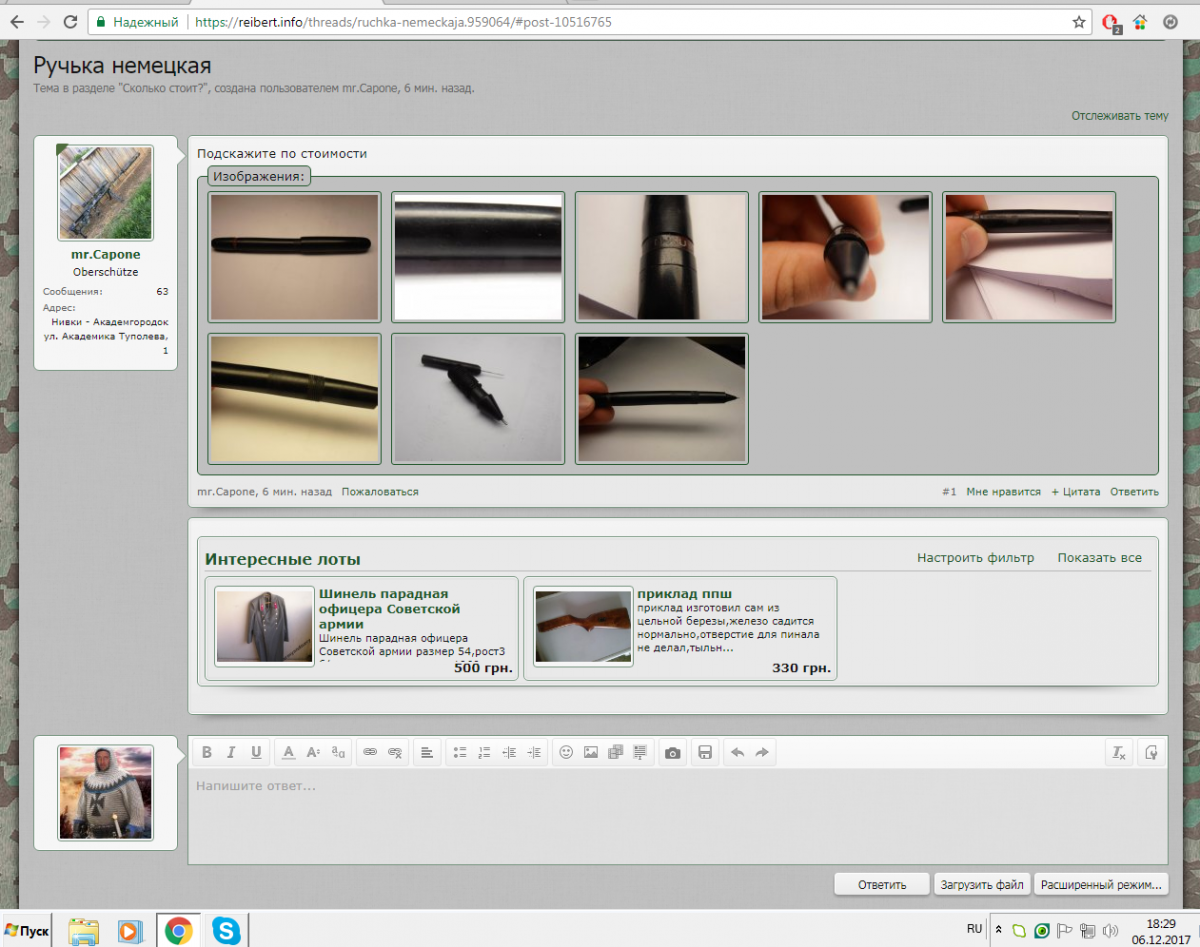Viewport: 1200px width, 947px height.
Task: Open the insert quote/code options
Action: click(x=640, y=752)
